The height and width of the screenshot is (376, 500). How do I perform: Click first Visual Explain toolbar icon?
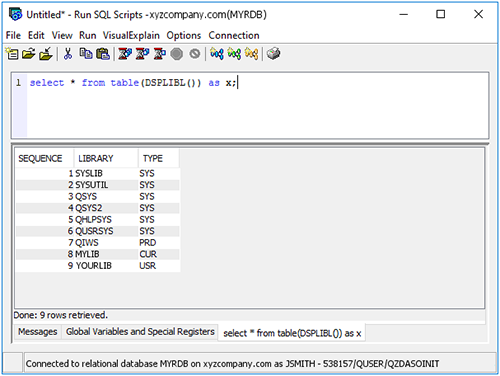pyautogui.click(x=217, y=54)
